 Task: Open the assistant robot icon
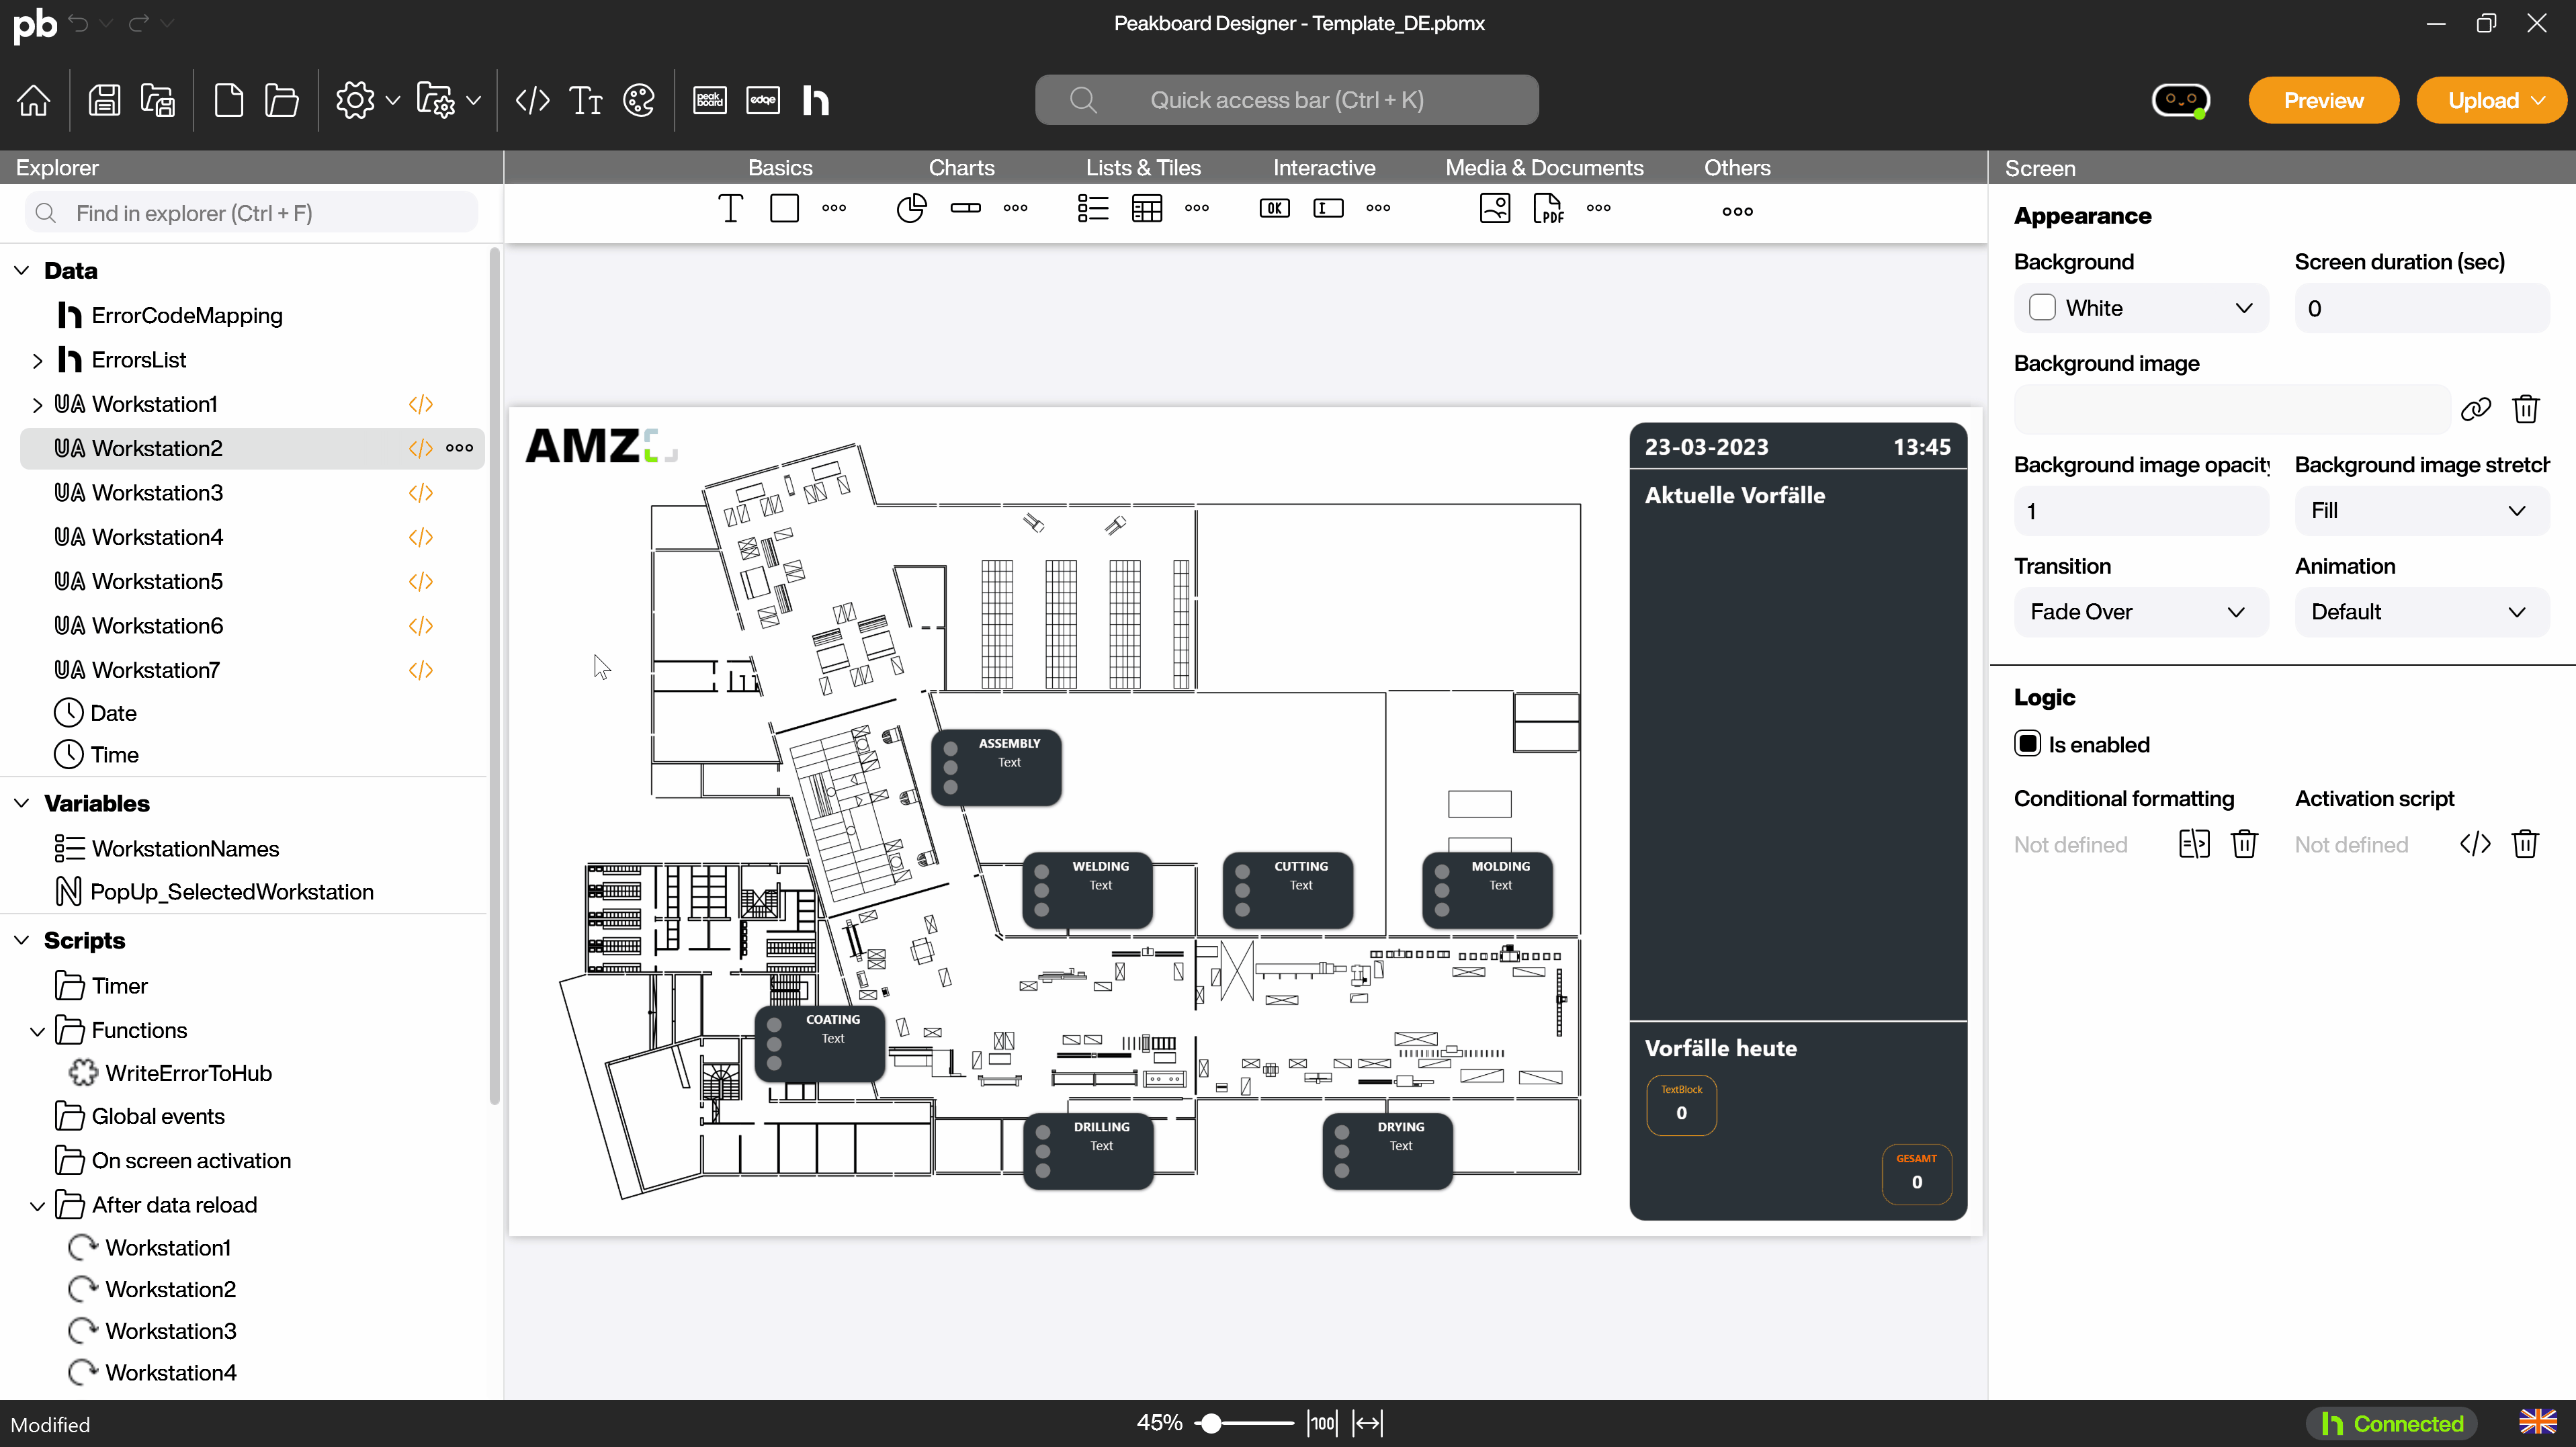click(2181, 100)
